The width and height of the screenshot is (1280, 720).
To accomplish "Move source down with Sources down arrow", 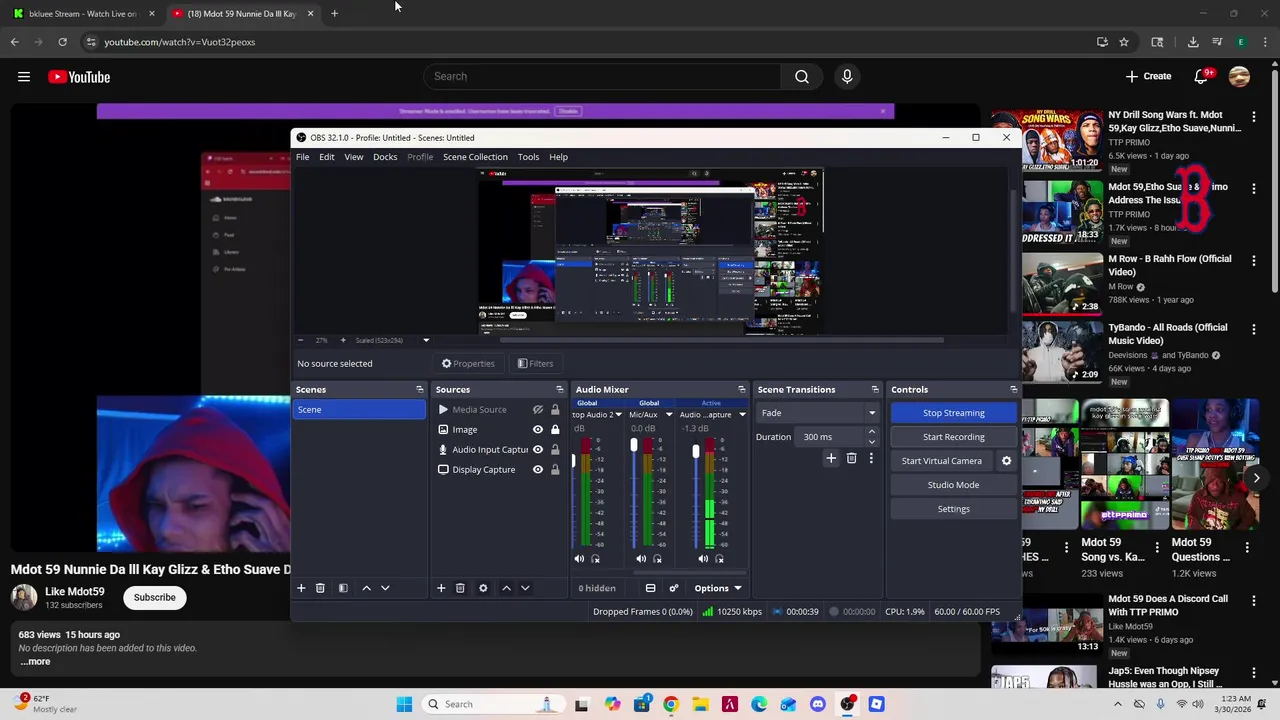I will coord(525,588).
